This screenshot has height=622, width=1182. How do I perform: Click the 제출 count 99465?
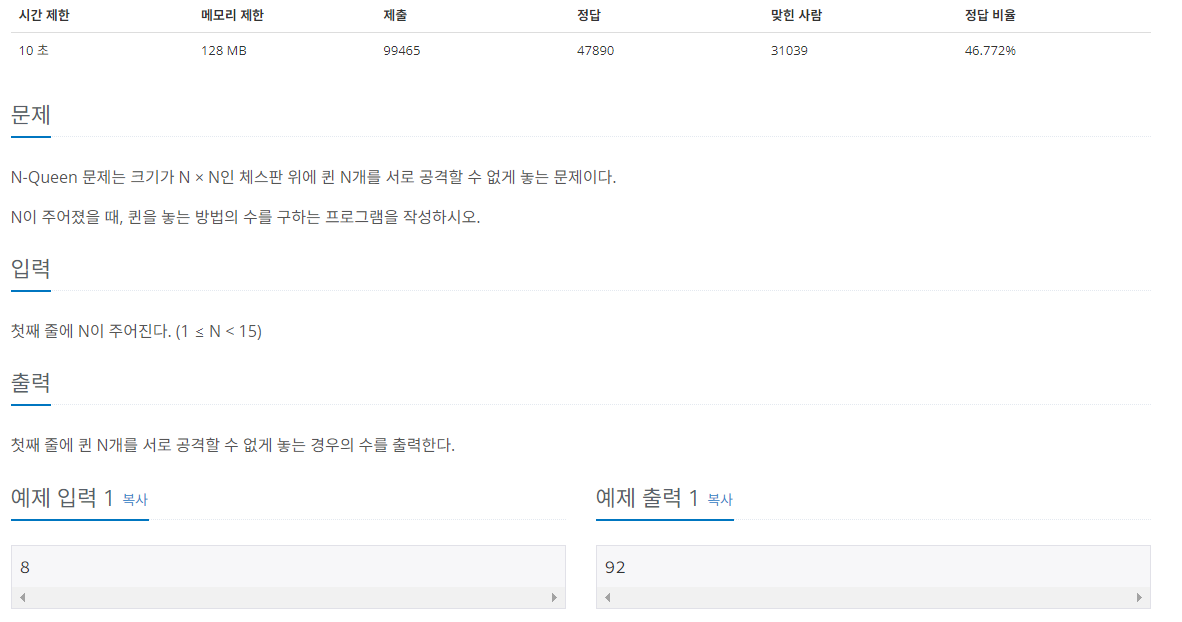click(401, 51)
